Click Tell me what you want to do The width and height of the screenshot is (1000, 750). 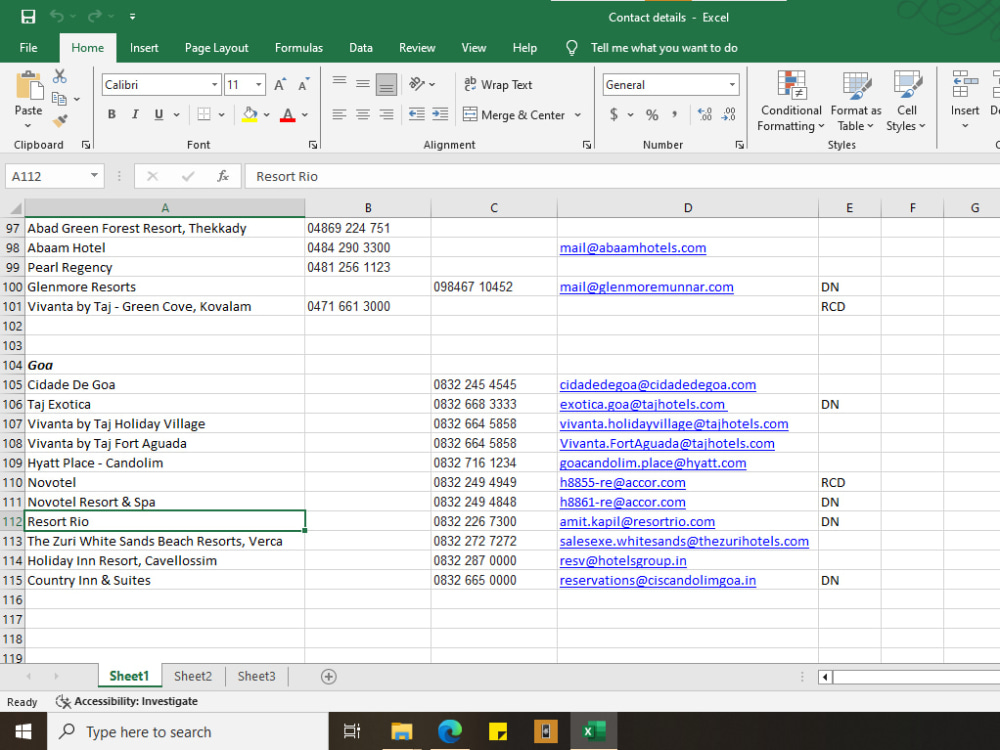tap(655, 47)
